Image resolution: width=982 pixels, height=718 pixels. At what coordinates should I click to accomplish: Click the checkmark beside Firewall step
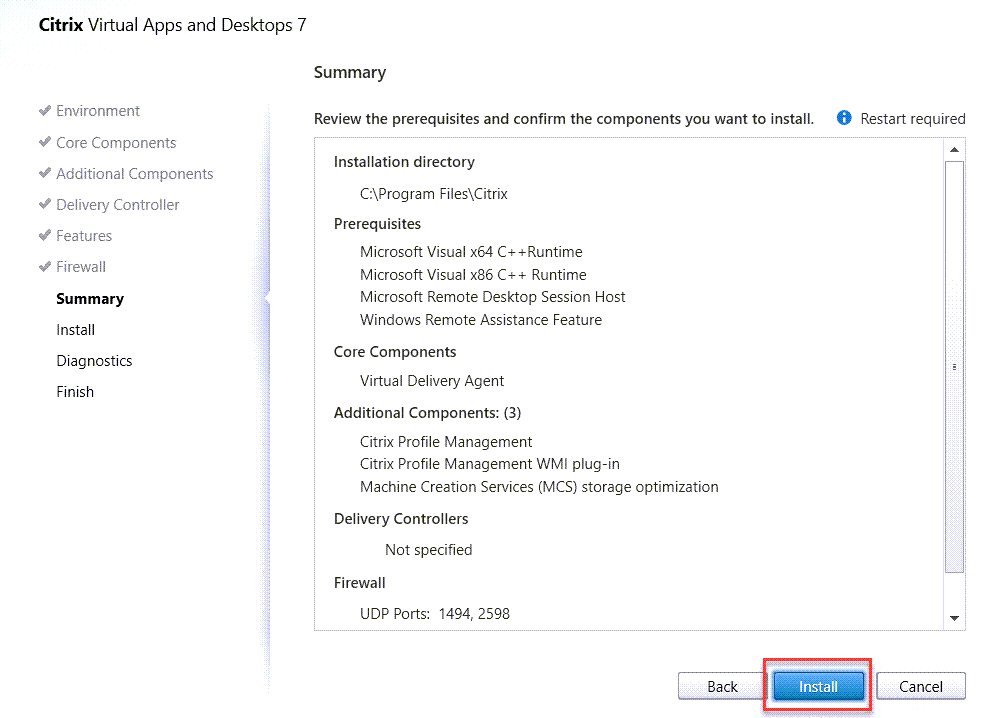(45, 266)
